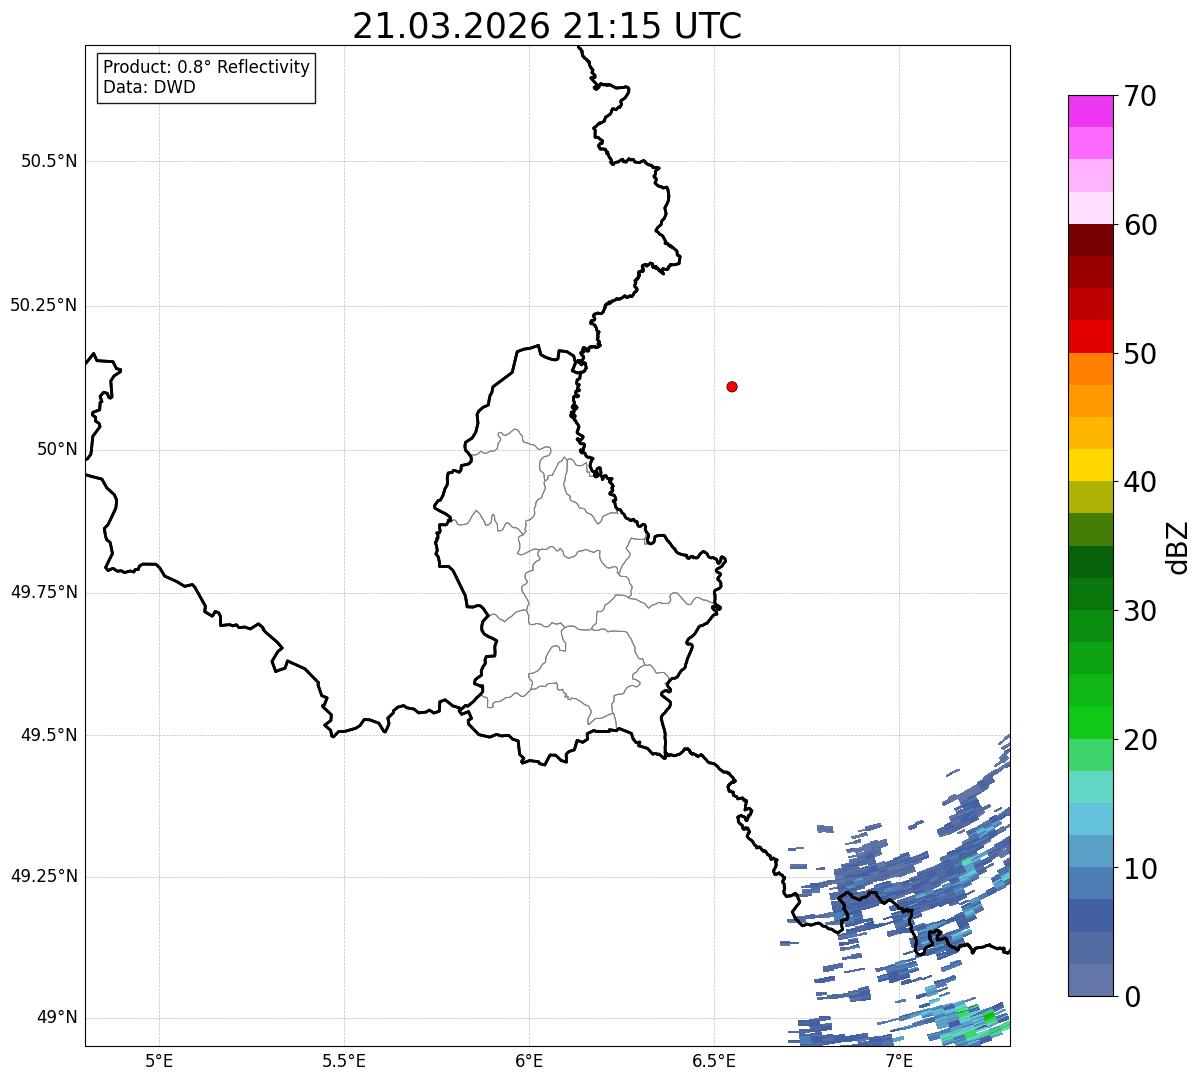
Task: Pick the dark maroon swatch just below 60
Action: point(1090,240)
